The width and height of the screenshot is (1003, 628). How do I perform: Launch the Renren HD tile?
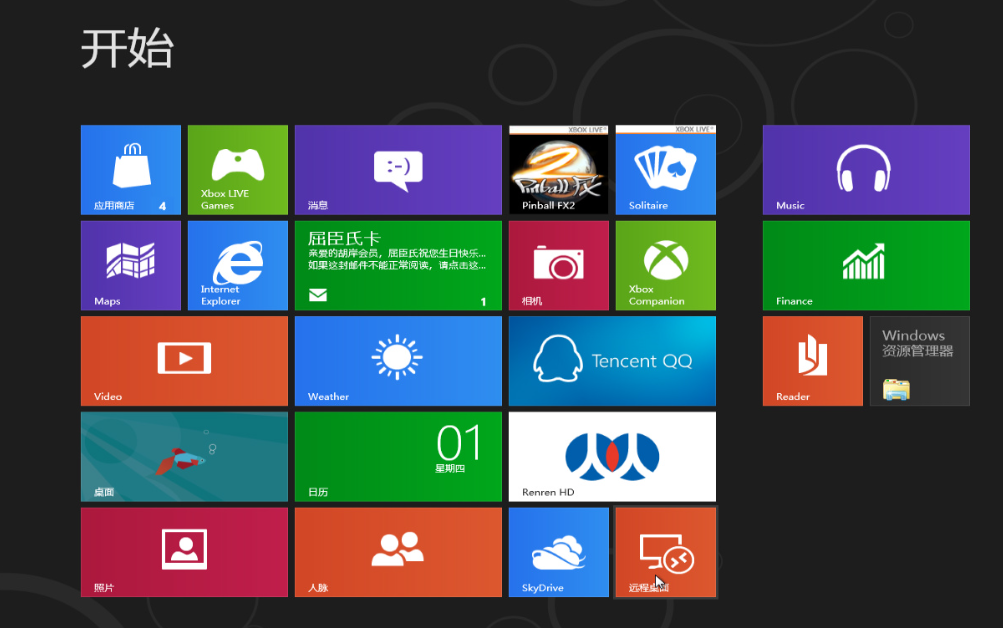(612, 457)
